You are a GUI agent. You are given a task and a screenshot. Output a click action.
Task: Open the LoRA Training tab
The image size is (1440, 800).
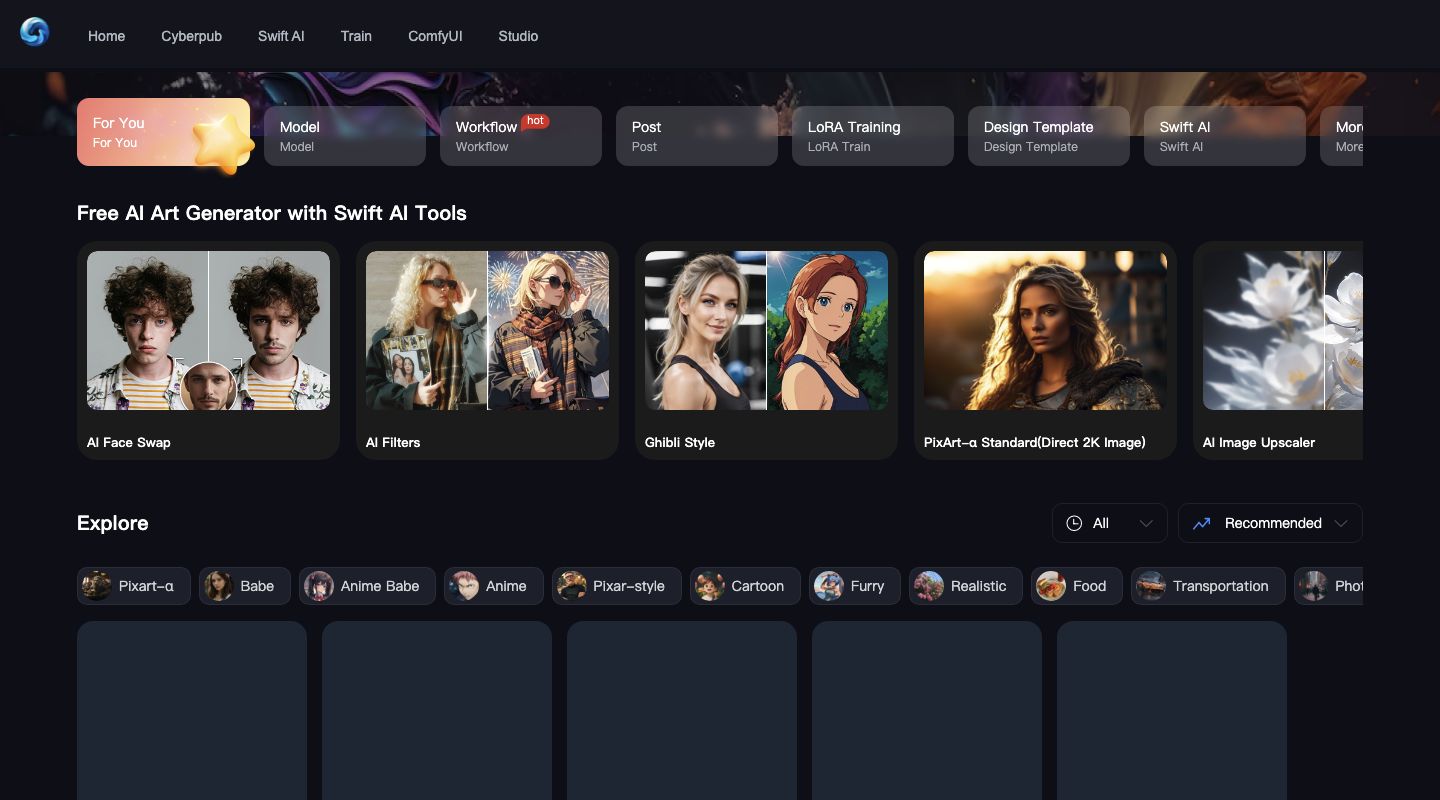point(872,136)
